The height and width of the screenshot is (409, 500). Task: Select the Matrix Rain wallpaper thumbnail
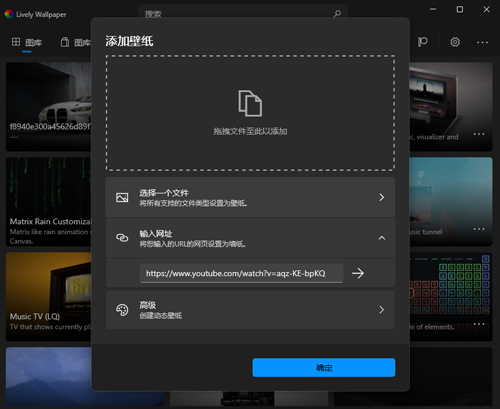click(49, 202)
